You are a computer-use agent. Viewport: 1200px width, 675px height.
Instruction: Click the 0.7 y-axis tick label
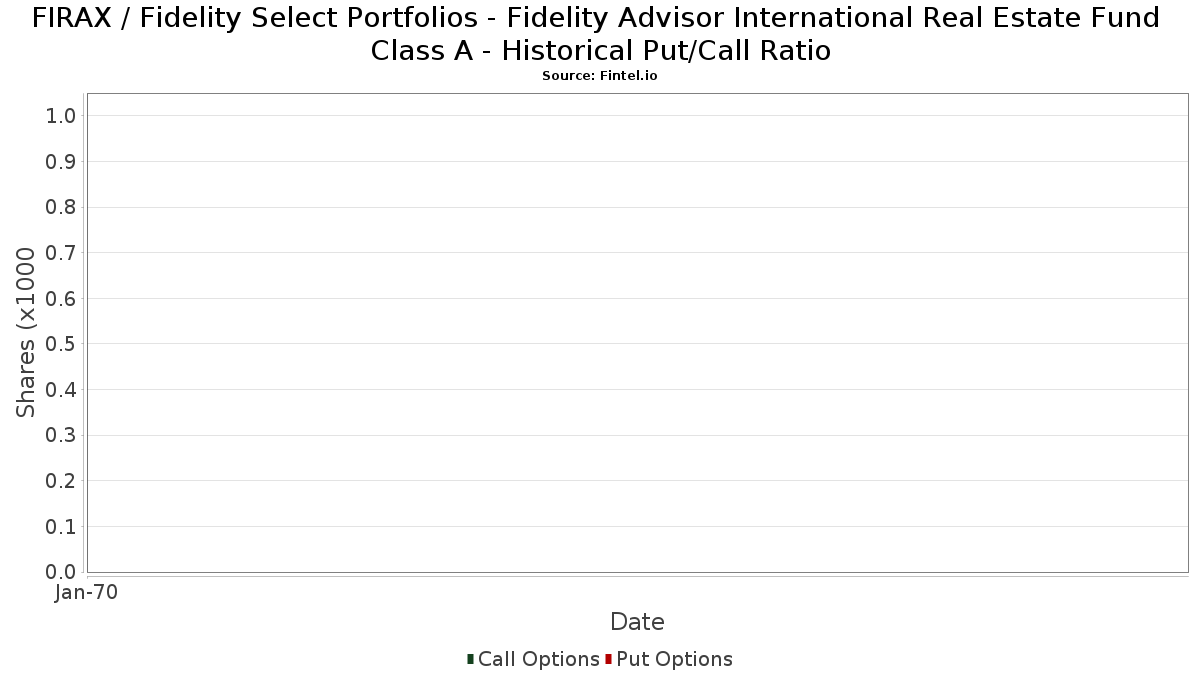tap(61, 253)
